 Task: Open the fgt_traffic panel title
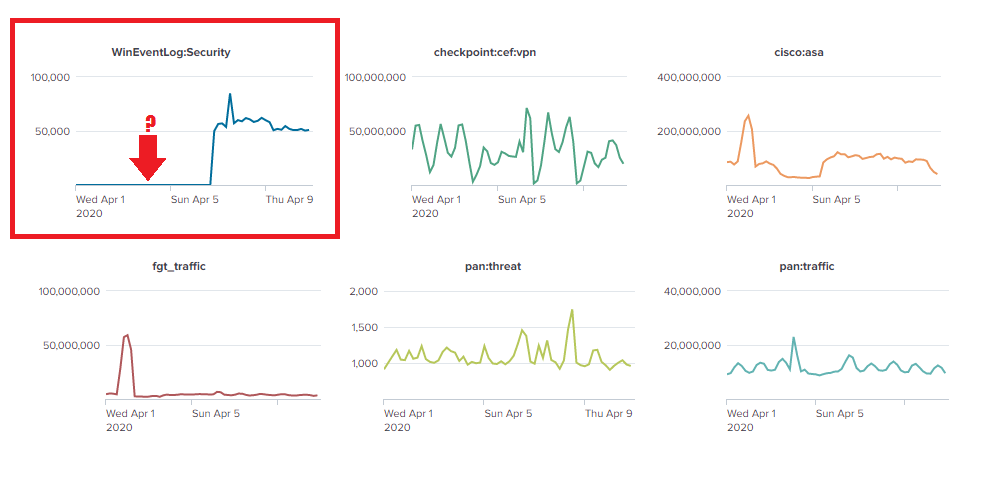tap(178, 267)
